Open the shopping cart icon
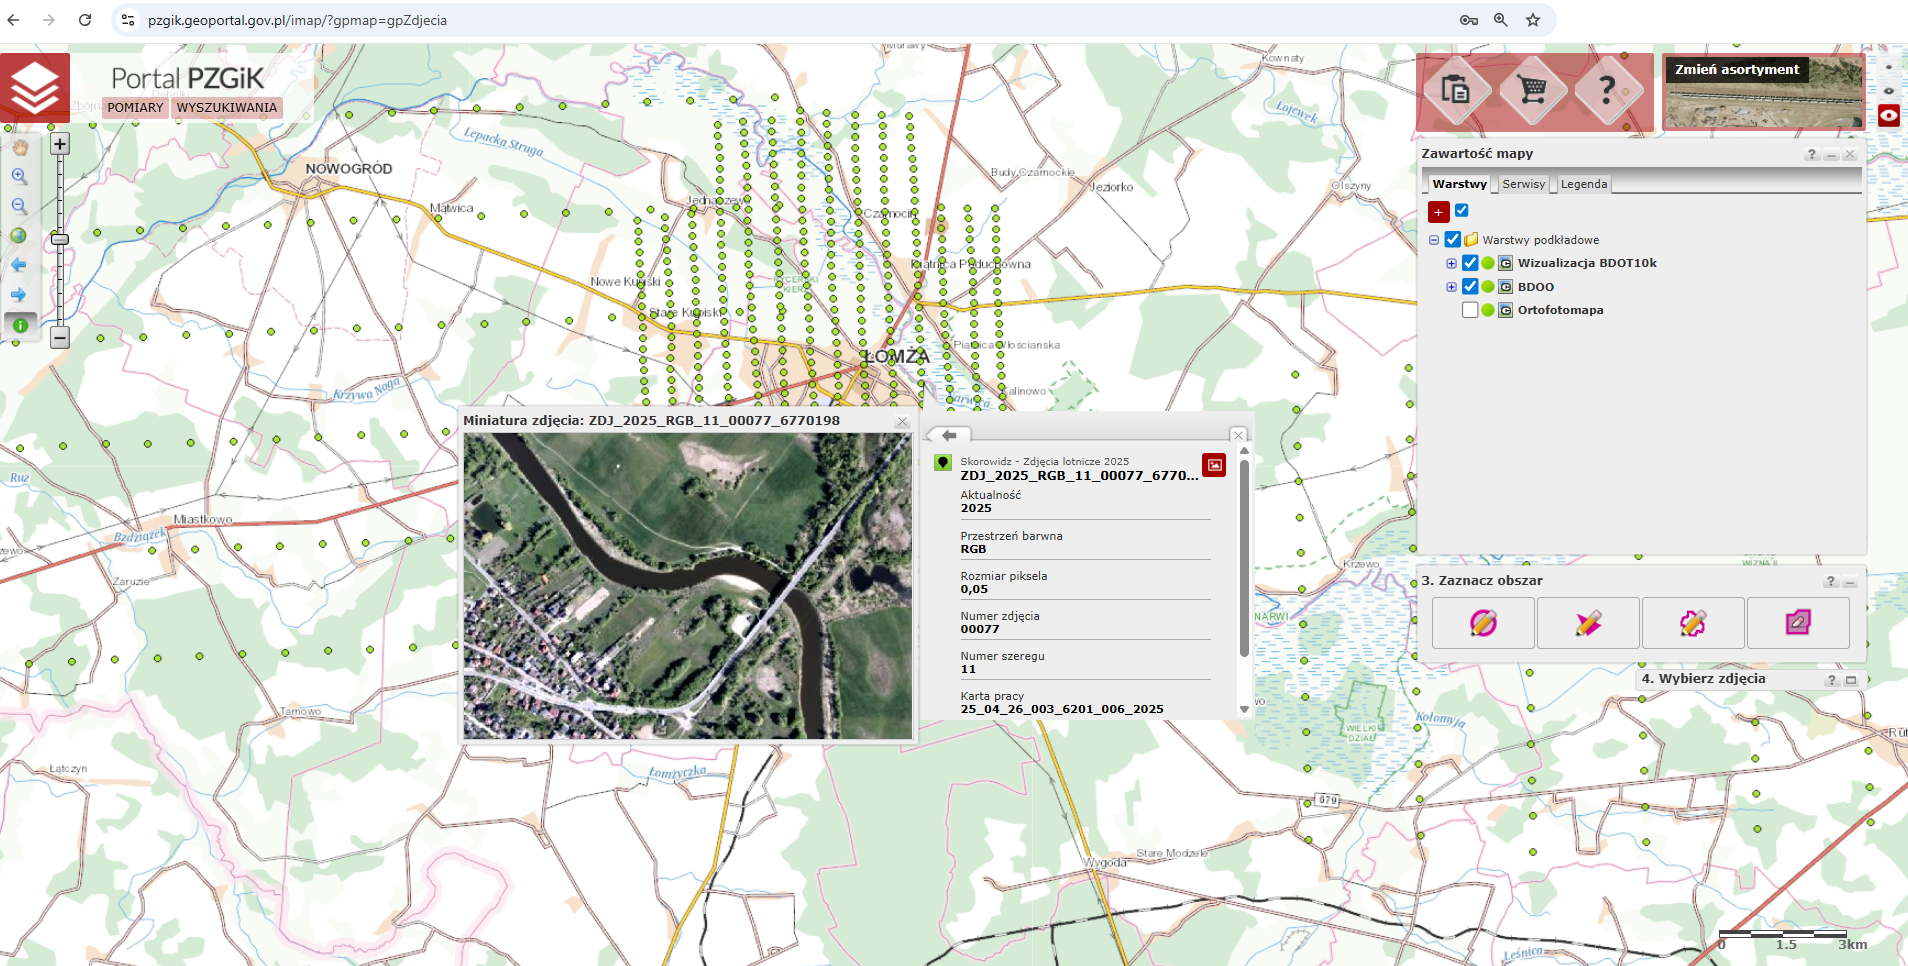 (x=1531, y=91)
